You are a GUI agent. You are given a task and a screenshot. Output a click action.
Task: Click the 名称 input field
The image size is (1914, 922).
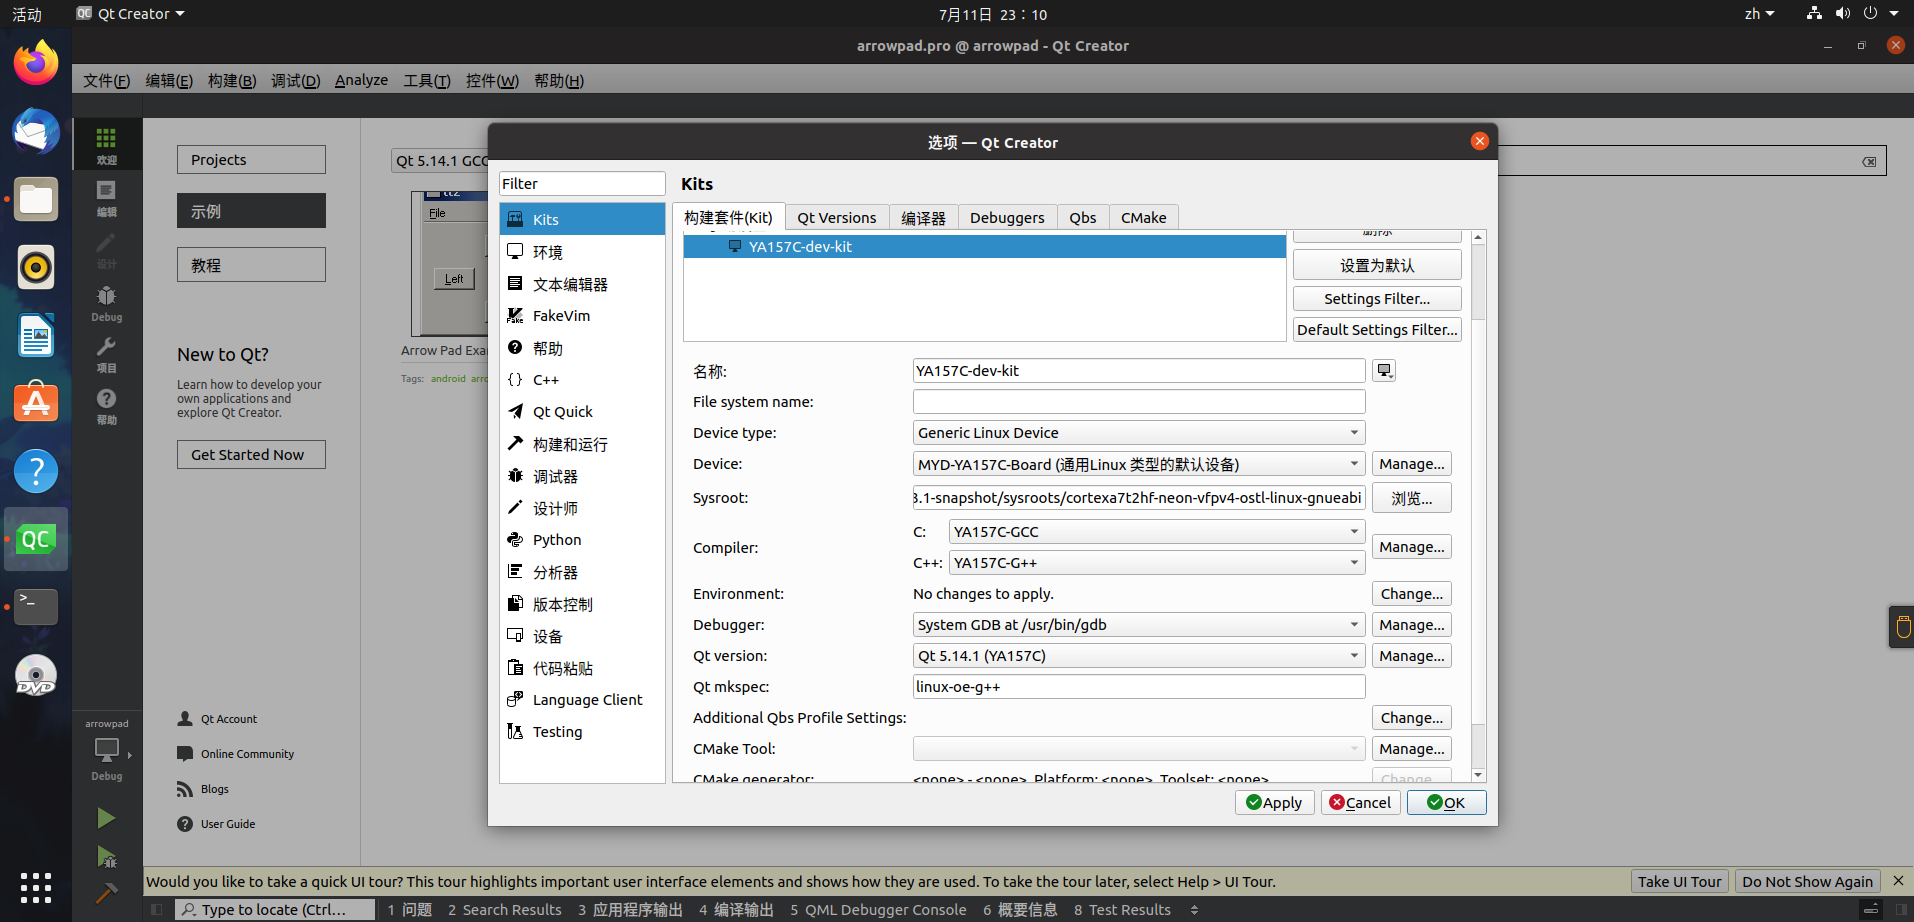(1139, 371)
